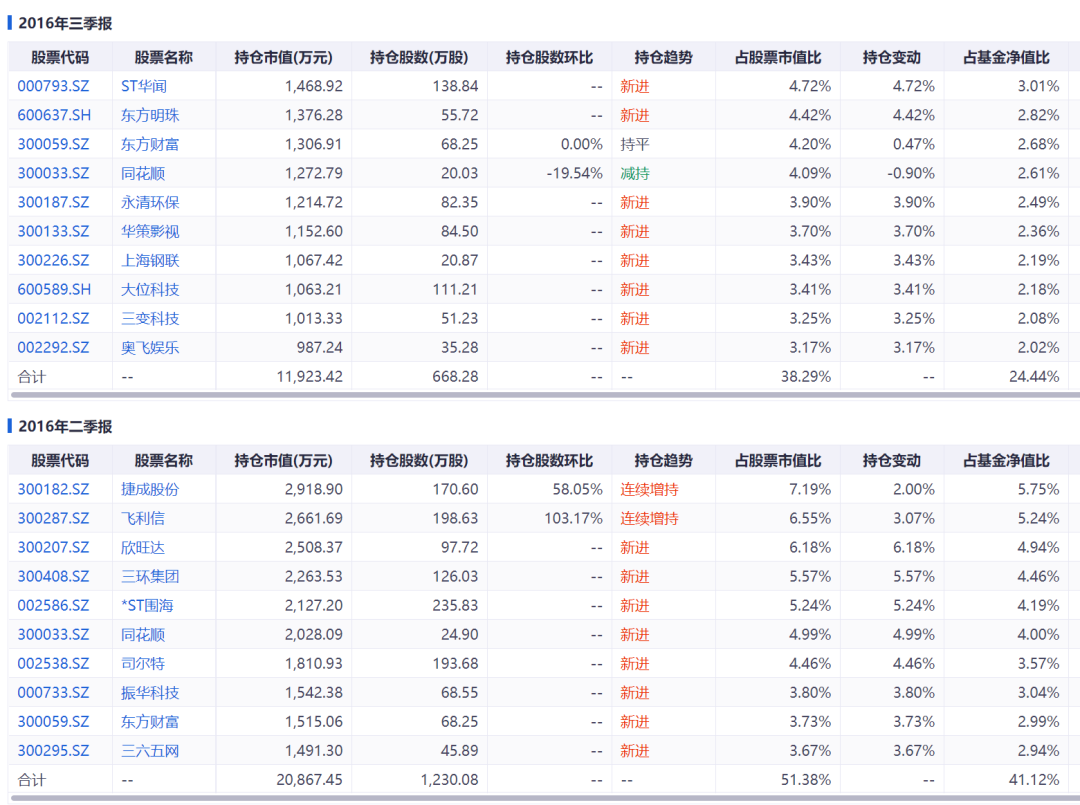Open stock code link 002292.SZ

point(53,347)
